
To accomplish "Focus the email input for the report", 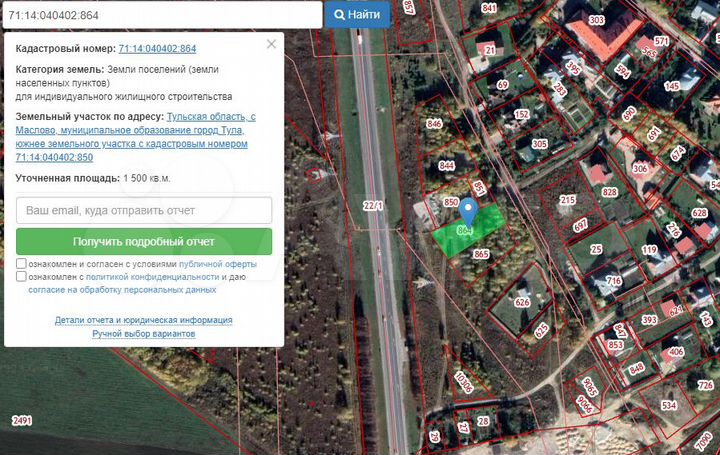I will tap(144, 211).
